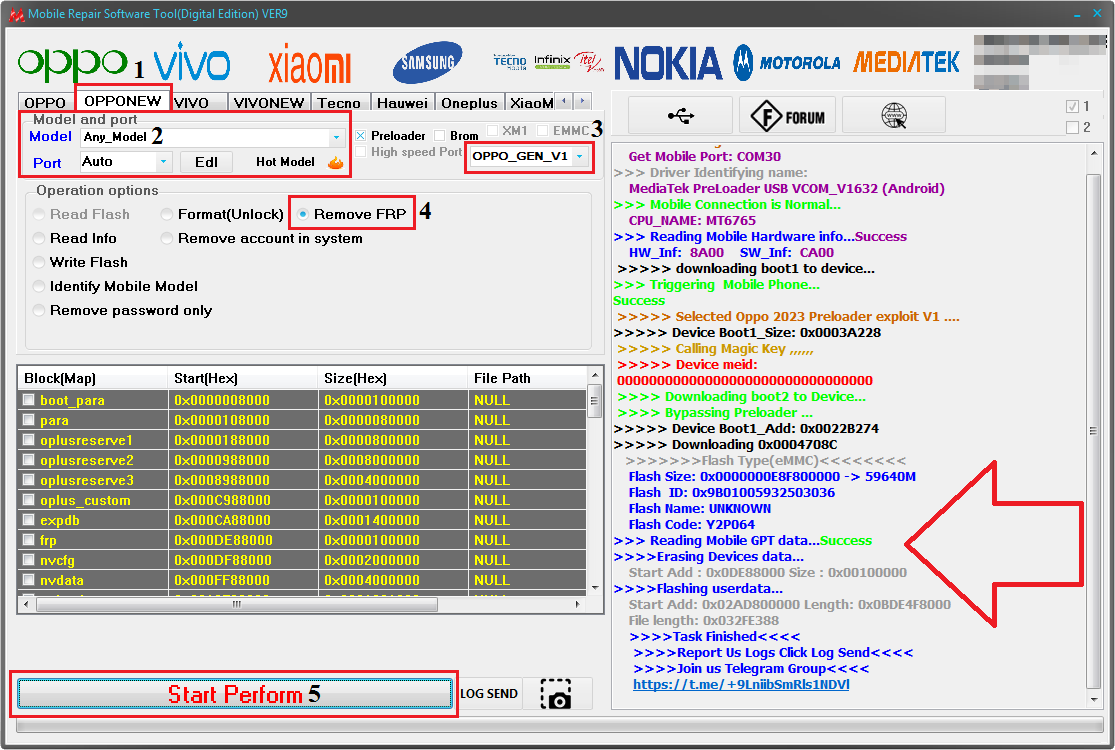The width and height of the screenshot is (1115, 750).
Task: Toggle the Brom checkbox
Action: [x=439, y=135]
